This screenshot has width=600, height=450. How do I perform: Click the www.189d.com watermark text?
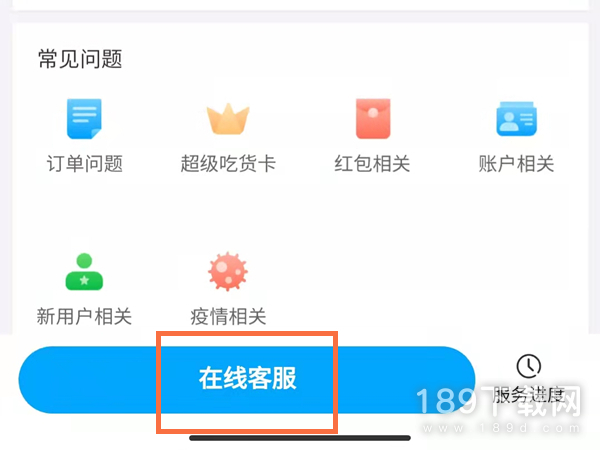(x=501, y=428)
